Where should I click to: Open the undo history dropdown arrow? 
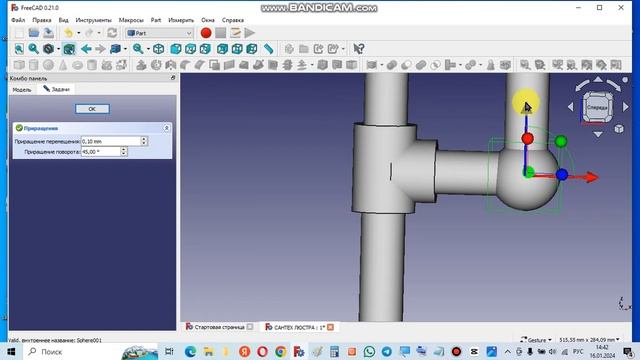coord(78,33)
